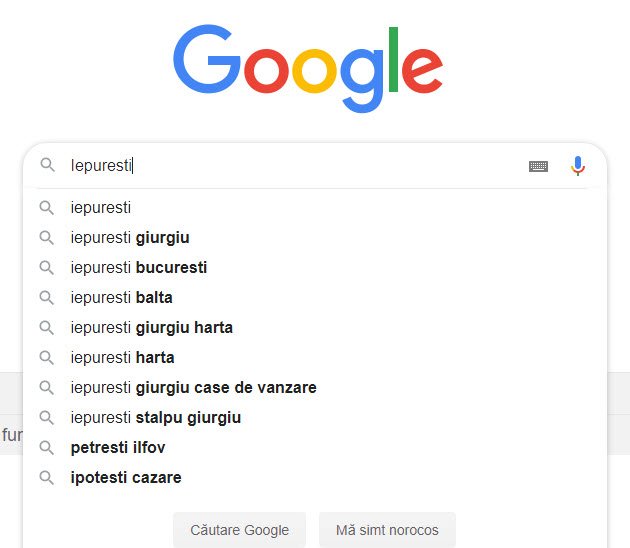Choose 'iepuresti harta' suggestion

click(122, 358)
